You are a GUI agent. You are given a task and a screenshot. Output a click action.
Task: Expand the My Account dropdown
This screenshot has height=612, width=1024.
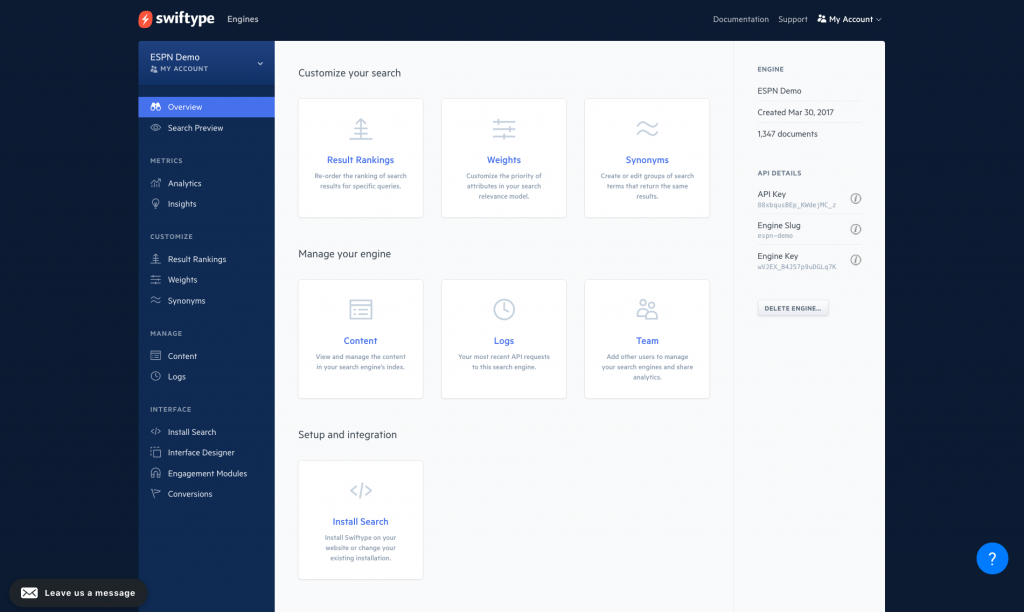848,18
